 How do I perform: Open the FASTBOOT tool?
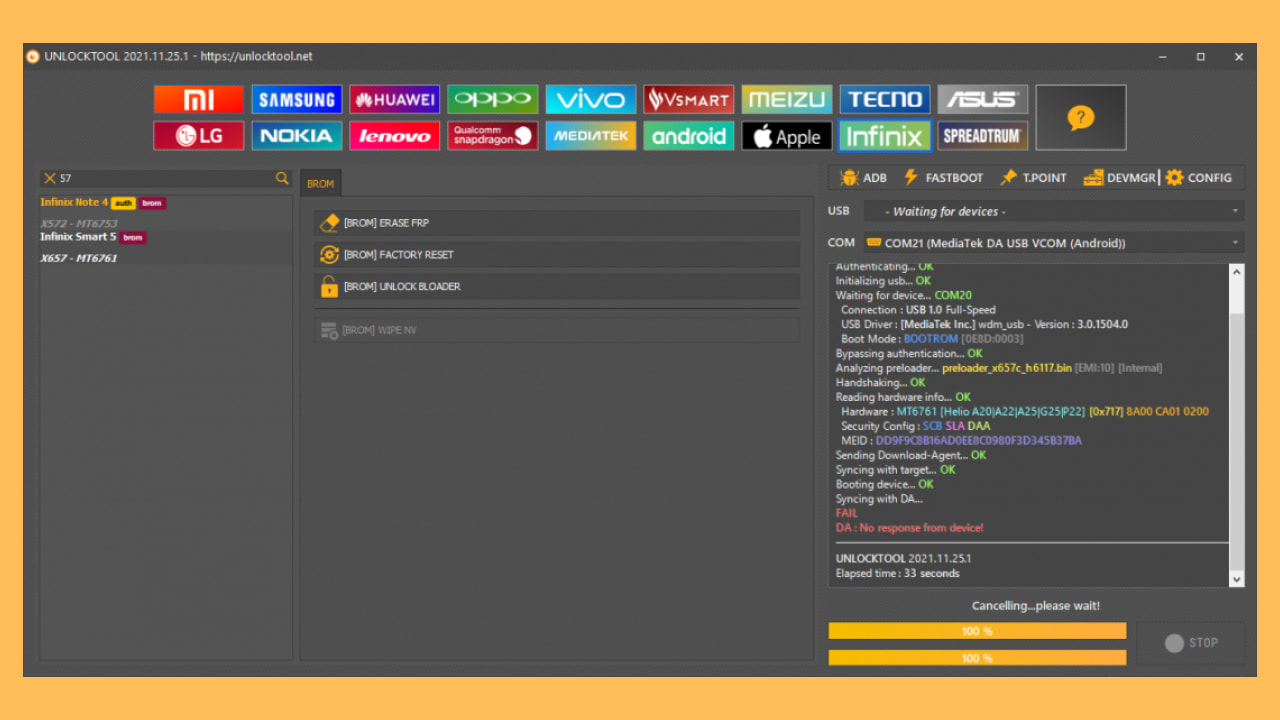pyautogui.click(x=943, y=178)
